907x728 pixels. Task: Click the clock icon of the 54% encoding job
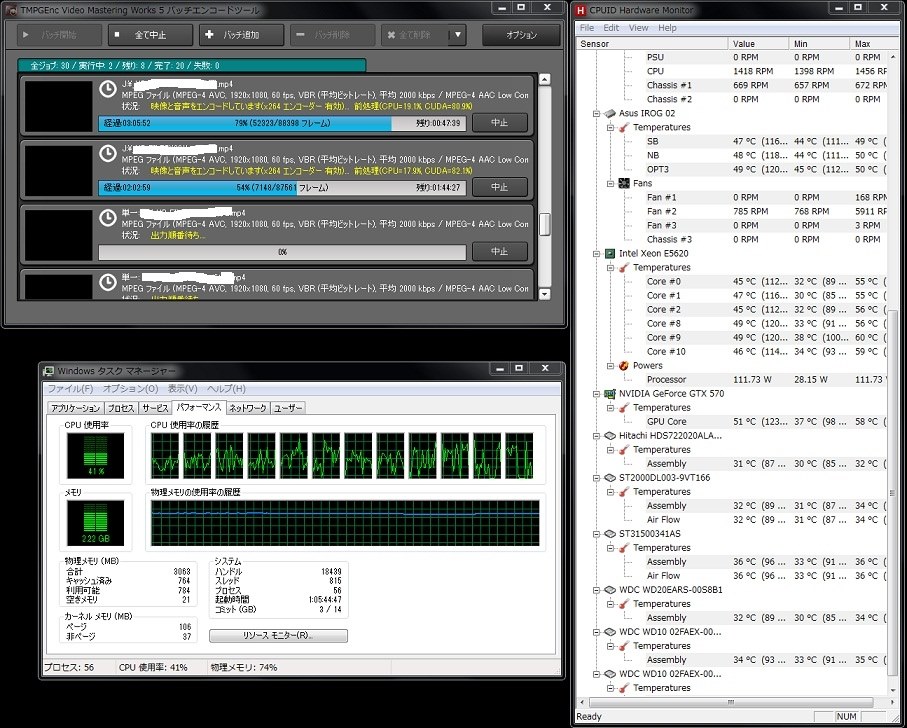(x=108, y=154)
